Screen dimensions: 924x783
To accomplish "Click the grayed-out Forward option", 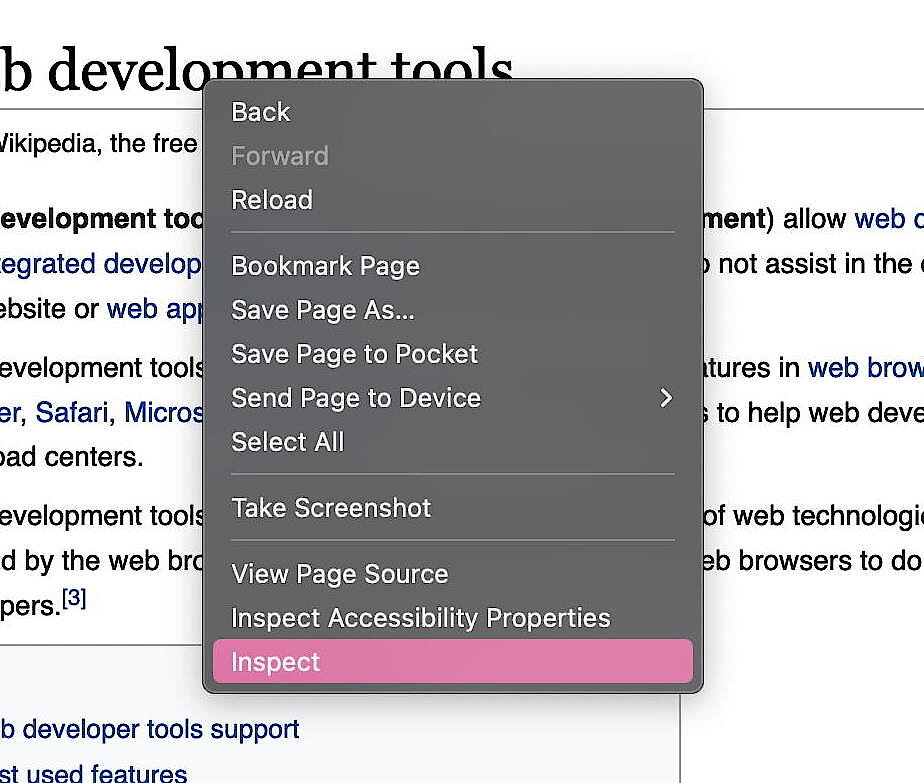I will pyautogui.click(x=279, y=156).
